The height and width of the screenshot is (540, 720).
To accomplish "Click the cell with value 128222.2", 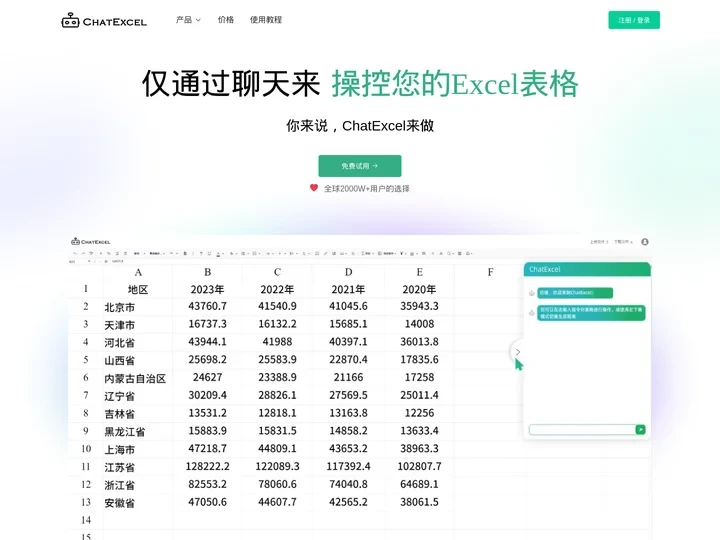I will [x=208, y=467].
